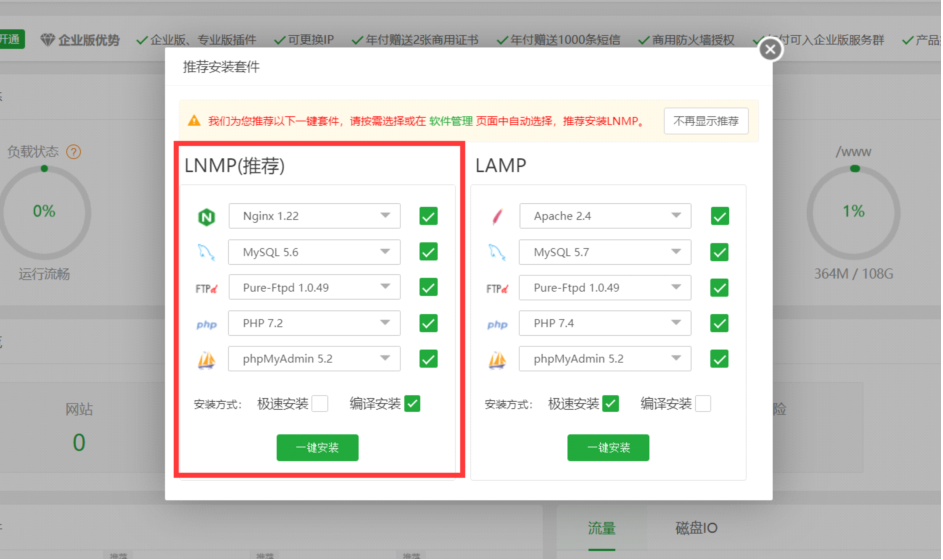The width and height of the screenshot is (943, 560).
Task: Click the orange warning triangle icon
Action: (x=194, y=121)
